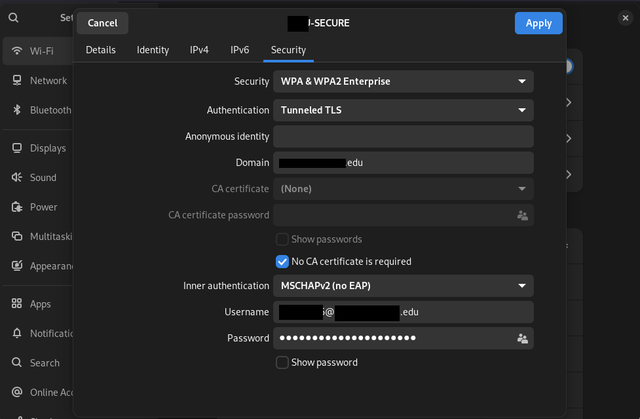Click the Username input field
640x419 pixels.
tap(403, 312)
